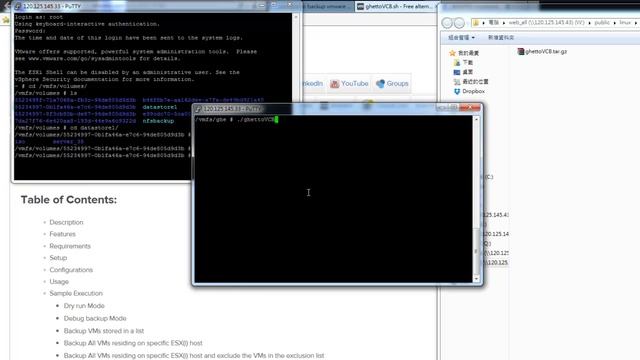Viewport: 640px width, 360px height.
Task: Click New Folder button in Explorer toolbar
Action: click(x=501, y=38)
